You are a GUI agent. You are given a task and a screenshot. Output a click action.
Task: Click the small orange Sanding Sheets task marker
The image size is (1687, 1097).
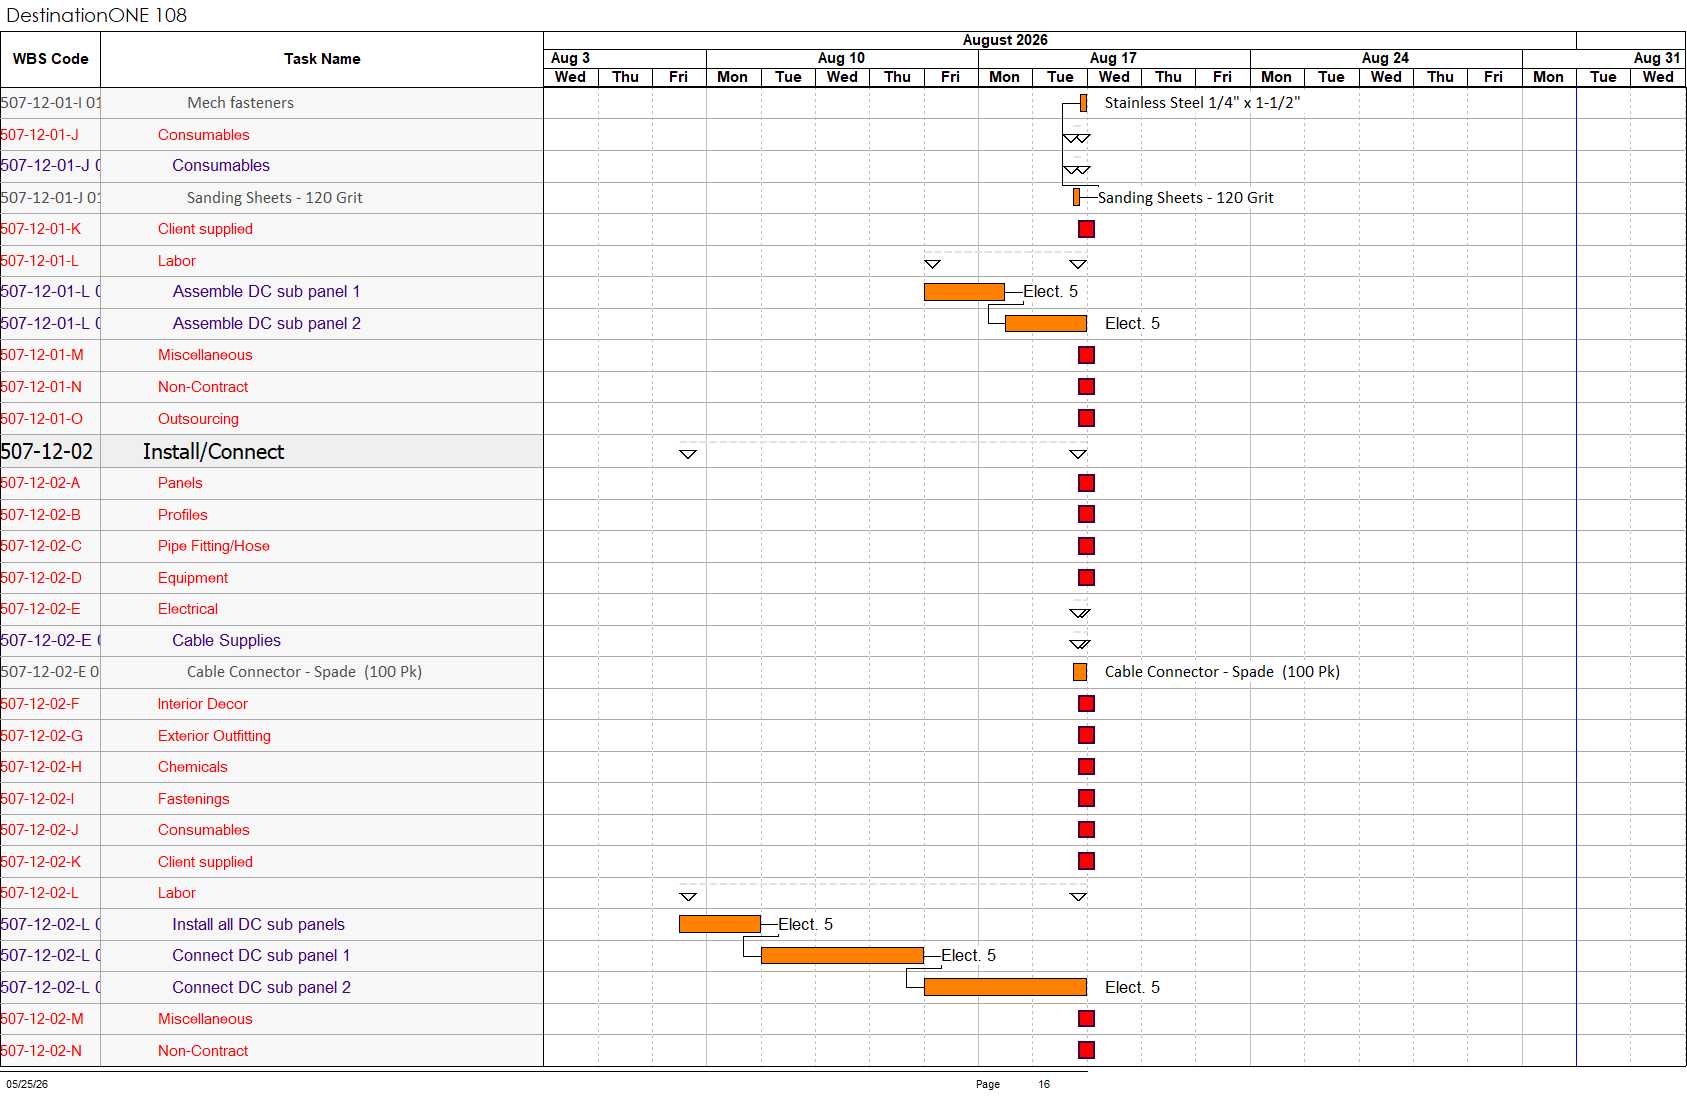[1076, 197]
